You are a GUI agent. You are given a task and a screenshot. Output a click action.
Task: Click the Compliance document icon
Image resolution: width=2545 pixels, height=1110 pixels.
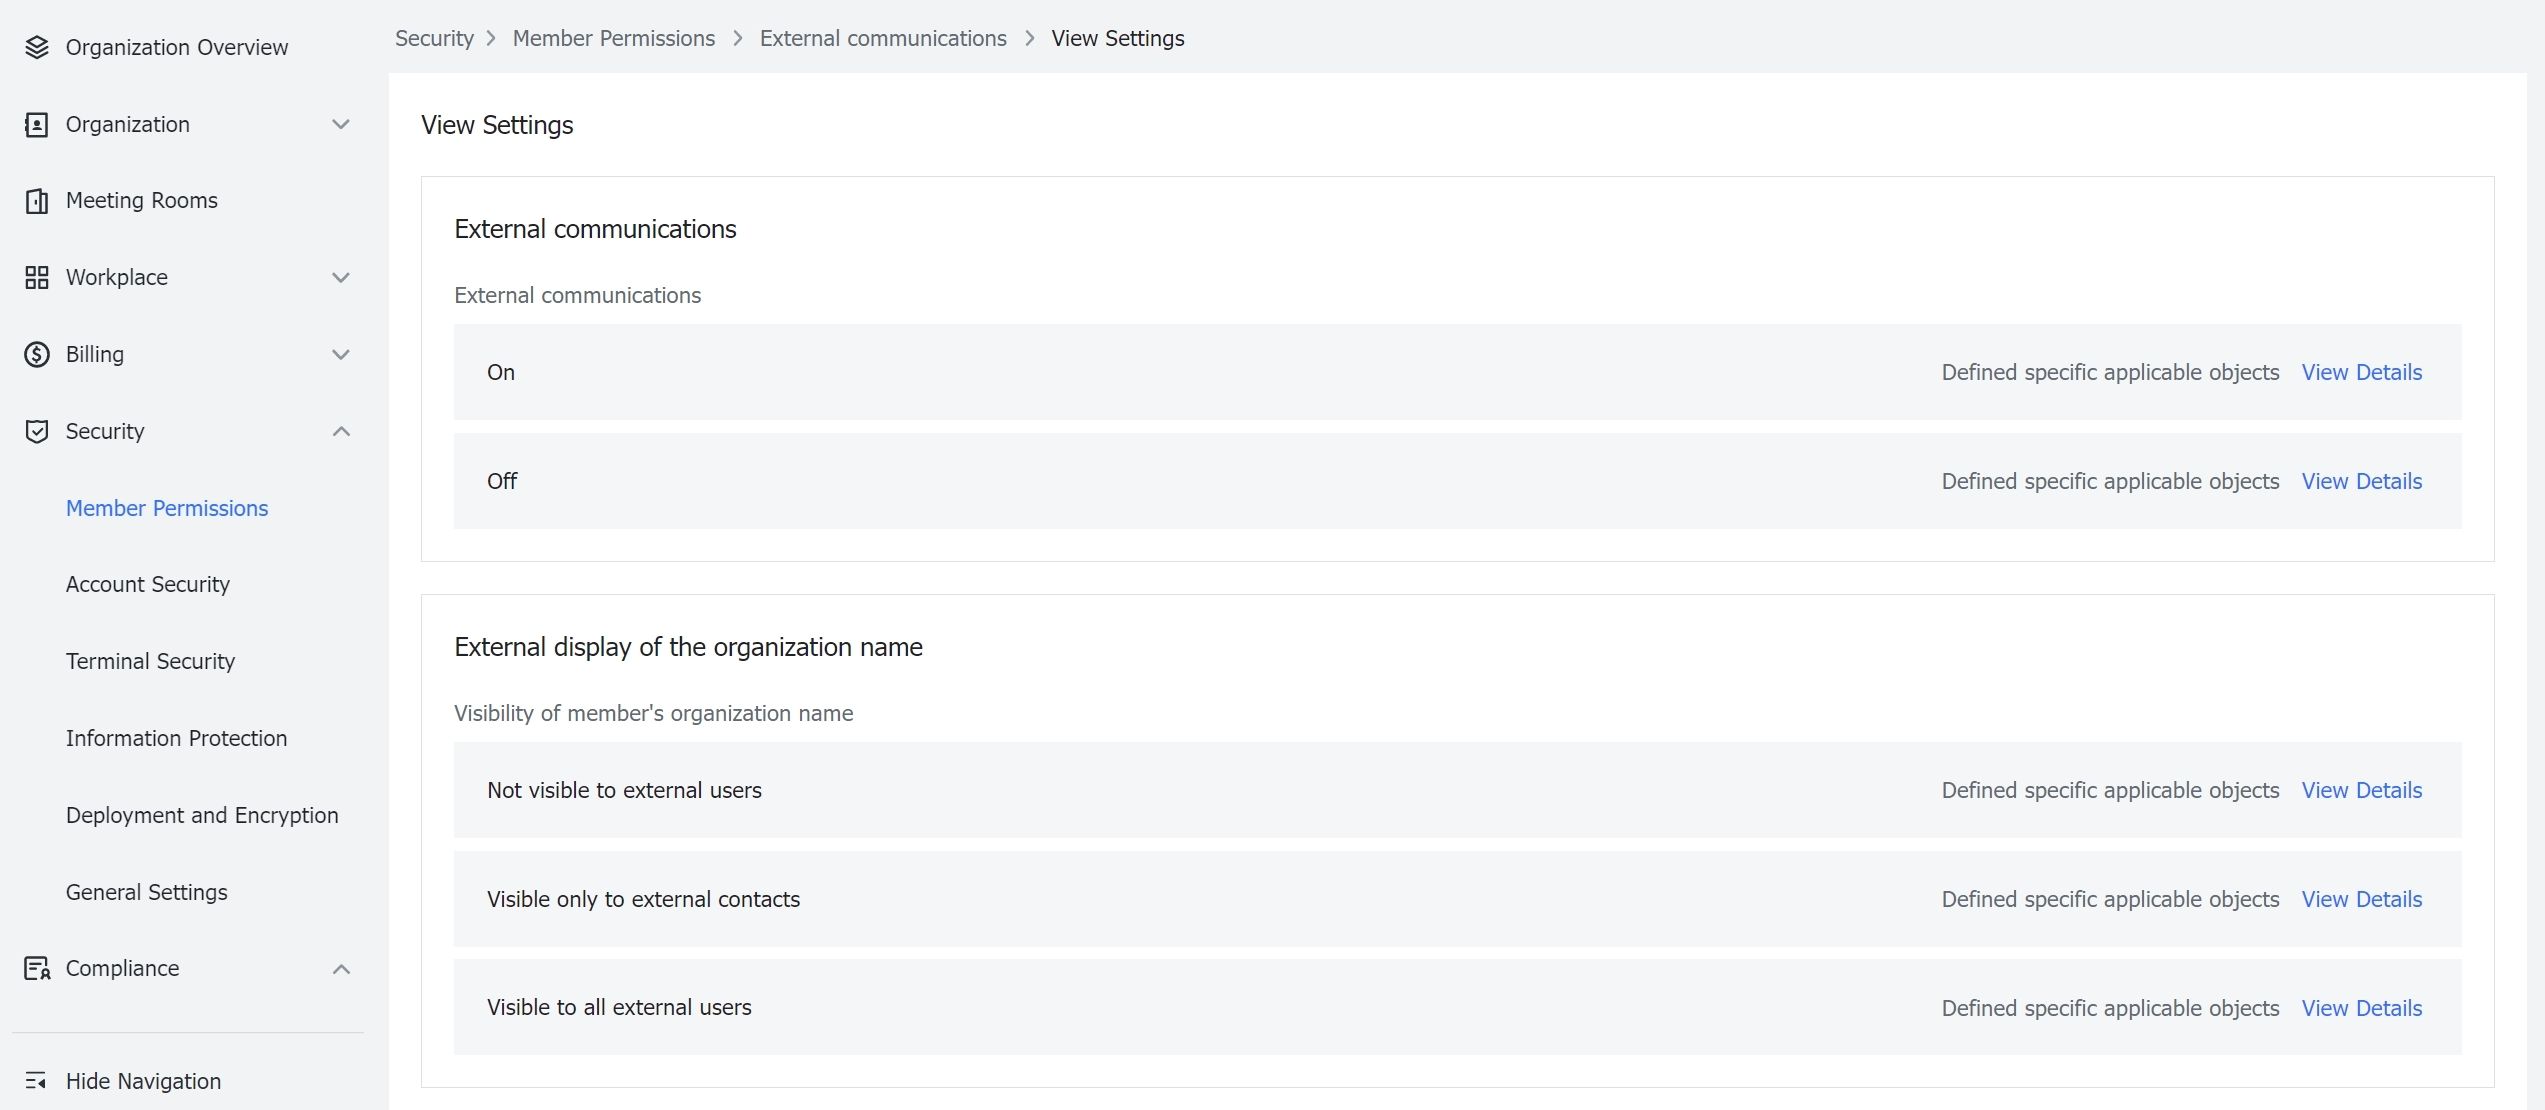tap(37, 968)
